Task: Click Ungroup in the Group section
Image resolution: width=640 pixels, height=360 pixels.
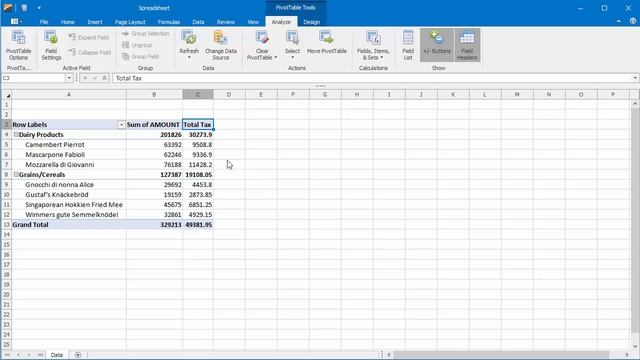Action: [137, 45]
